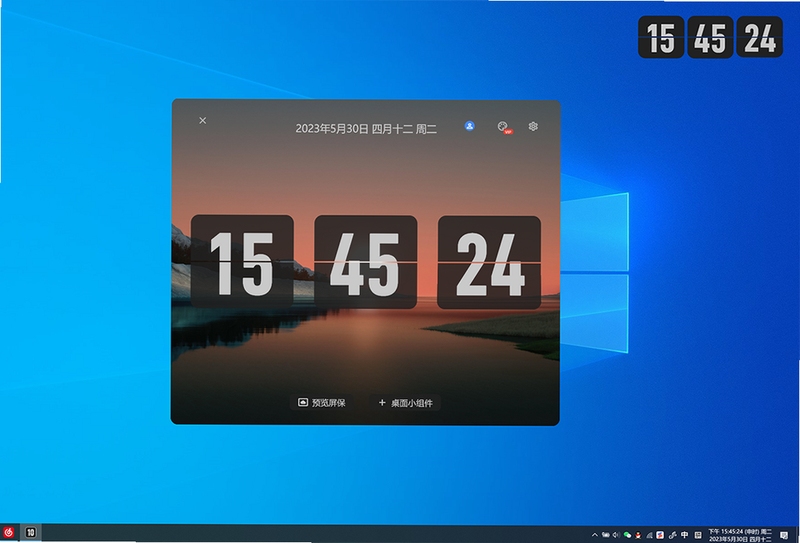Open the network signal tray icon
This screenshot has width=800, height=543.
pyautogui.click(x=649, y=535)
